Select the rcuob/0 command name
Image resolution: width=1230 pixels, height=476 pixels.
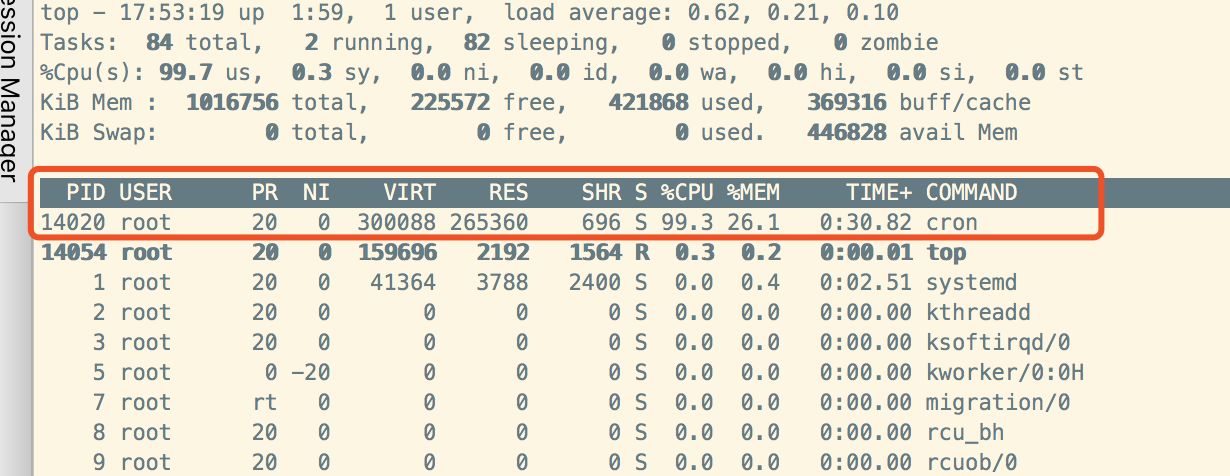coord(971,462)
